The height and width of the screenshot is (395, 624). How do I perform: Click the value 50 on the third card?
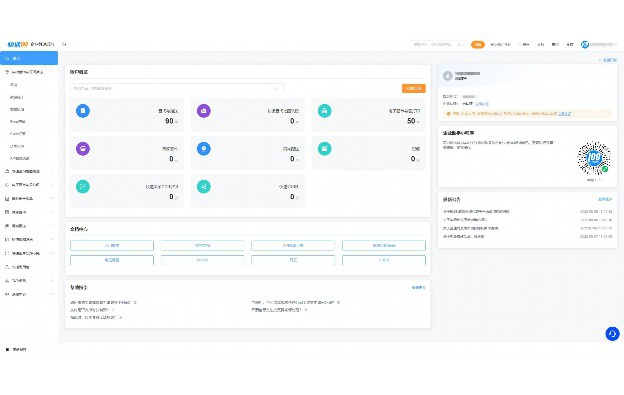[x=411, y=121]
